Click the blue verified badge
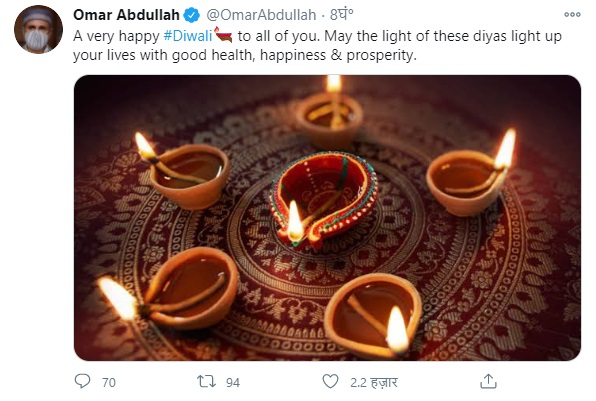This screenshot has width=596, height=401. [192, 15]
